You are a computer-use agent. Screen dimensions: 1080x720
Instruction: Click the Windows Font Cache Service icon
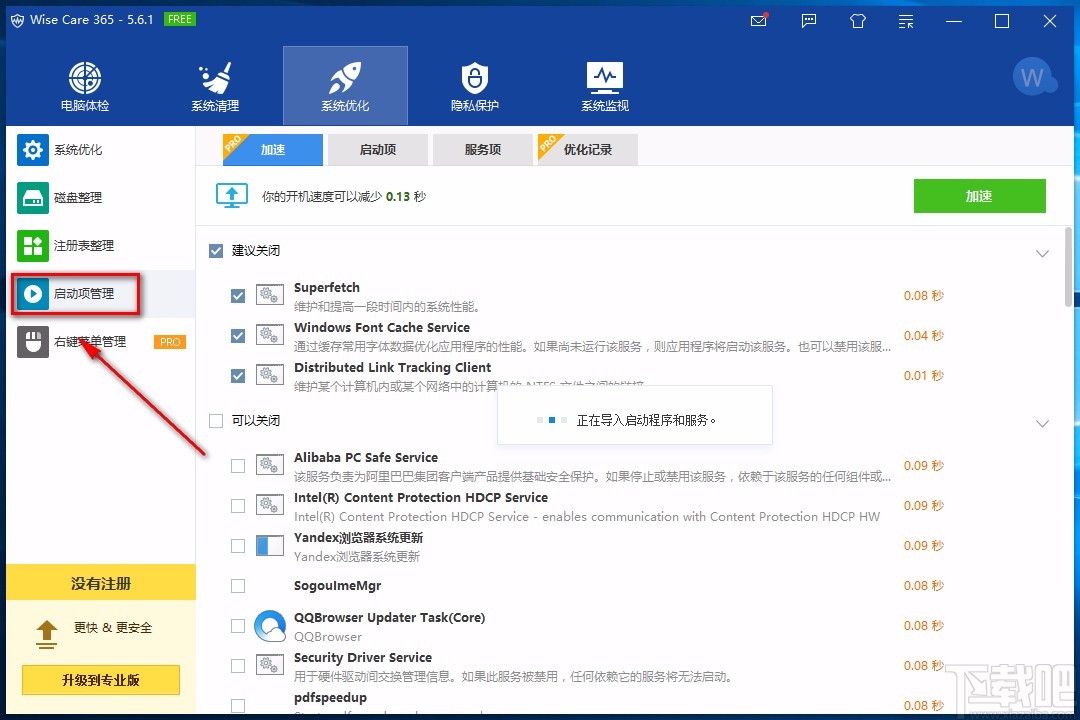pyautogui.click(x=269, y=335)
